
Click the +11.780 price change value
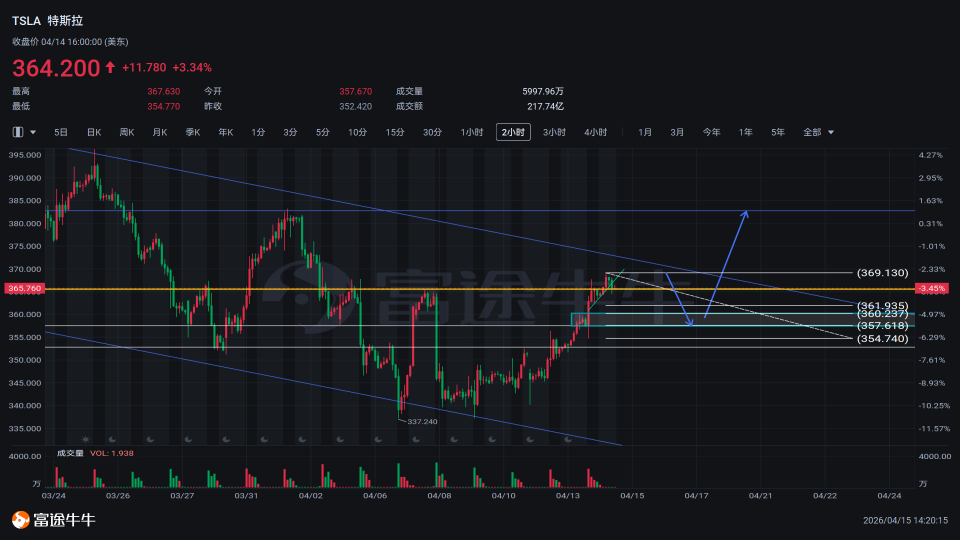144,67
